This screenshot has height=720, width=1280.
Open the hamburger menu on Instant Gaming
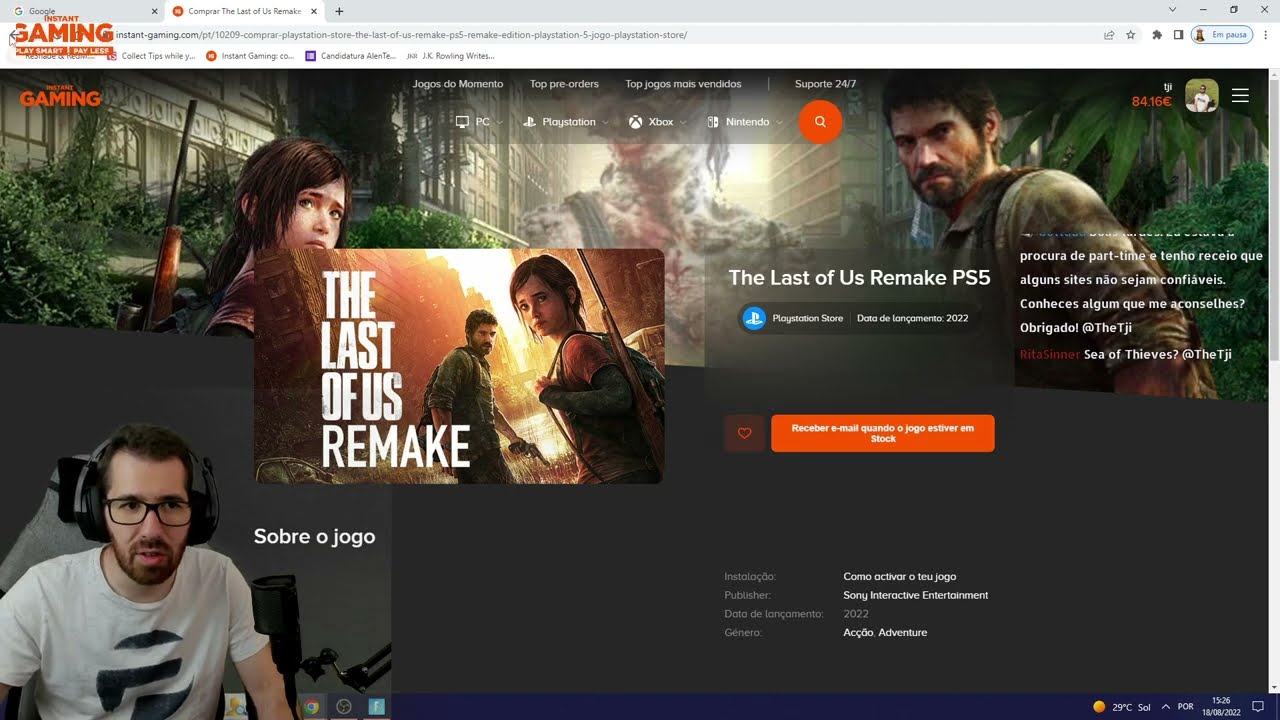click(1240, 95)
